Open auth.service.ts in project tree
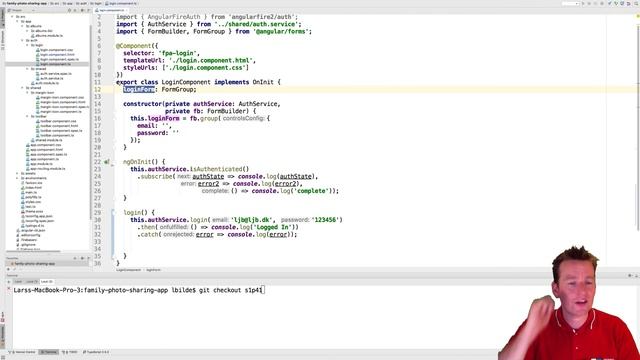640x360 pixels. 51,78
